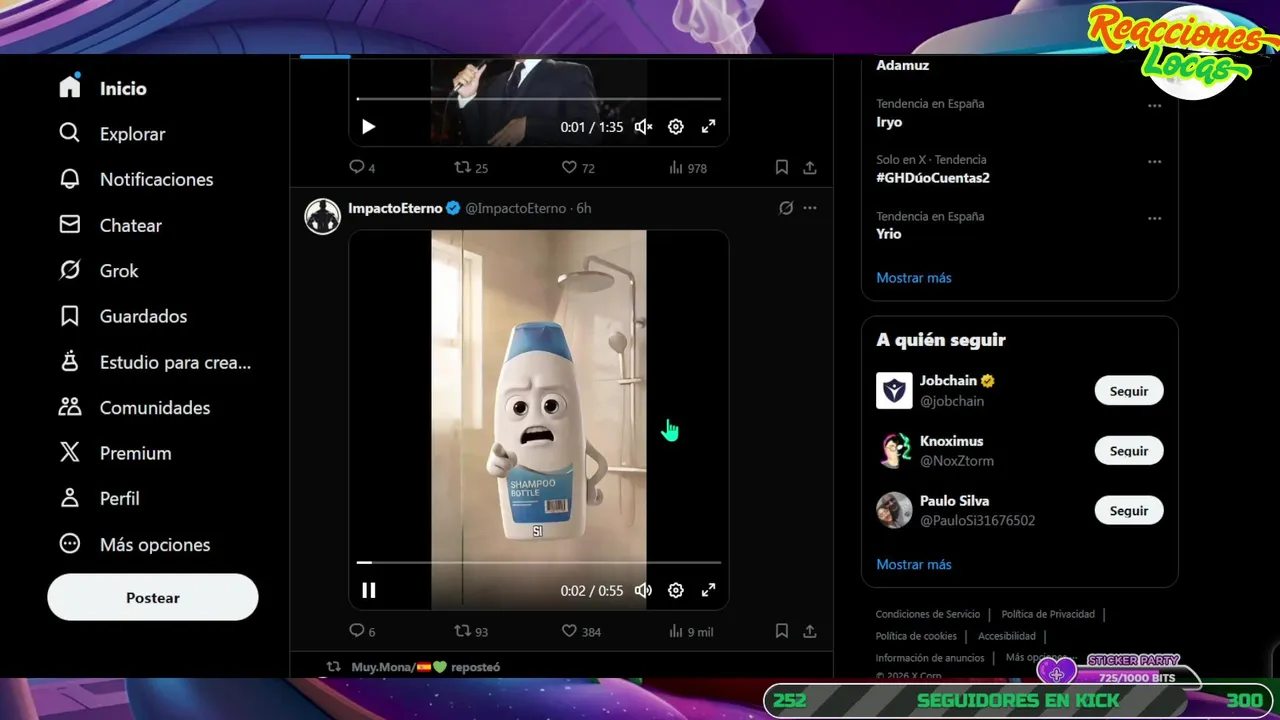Open more options for Yrio trend

pyautogui.click(x=1155, y=218)
